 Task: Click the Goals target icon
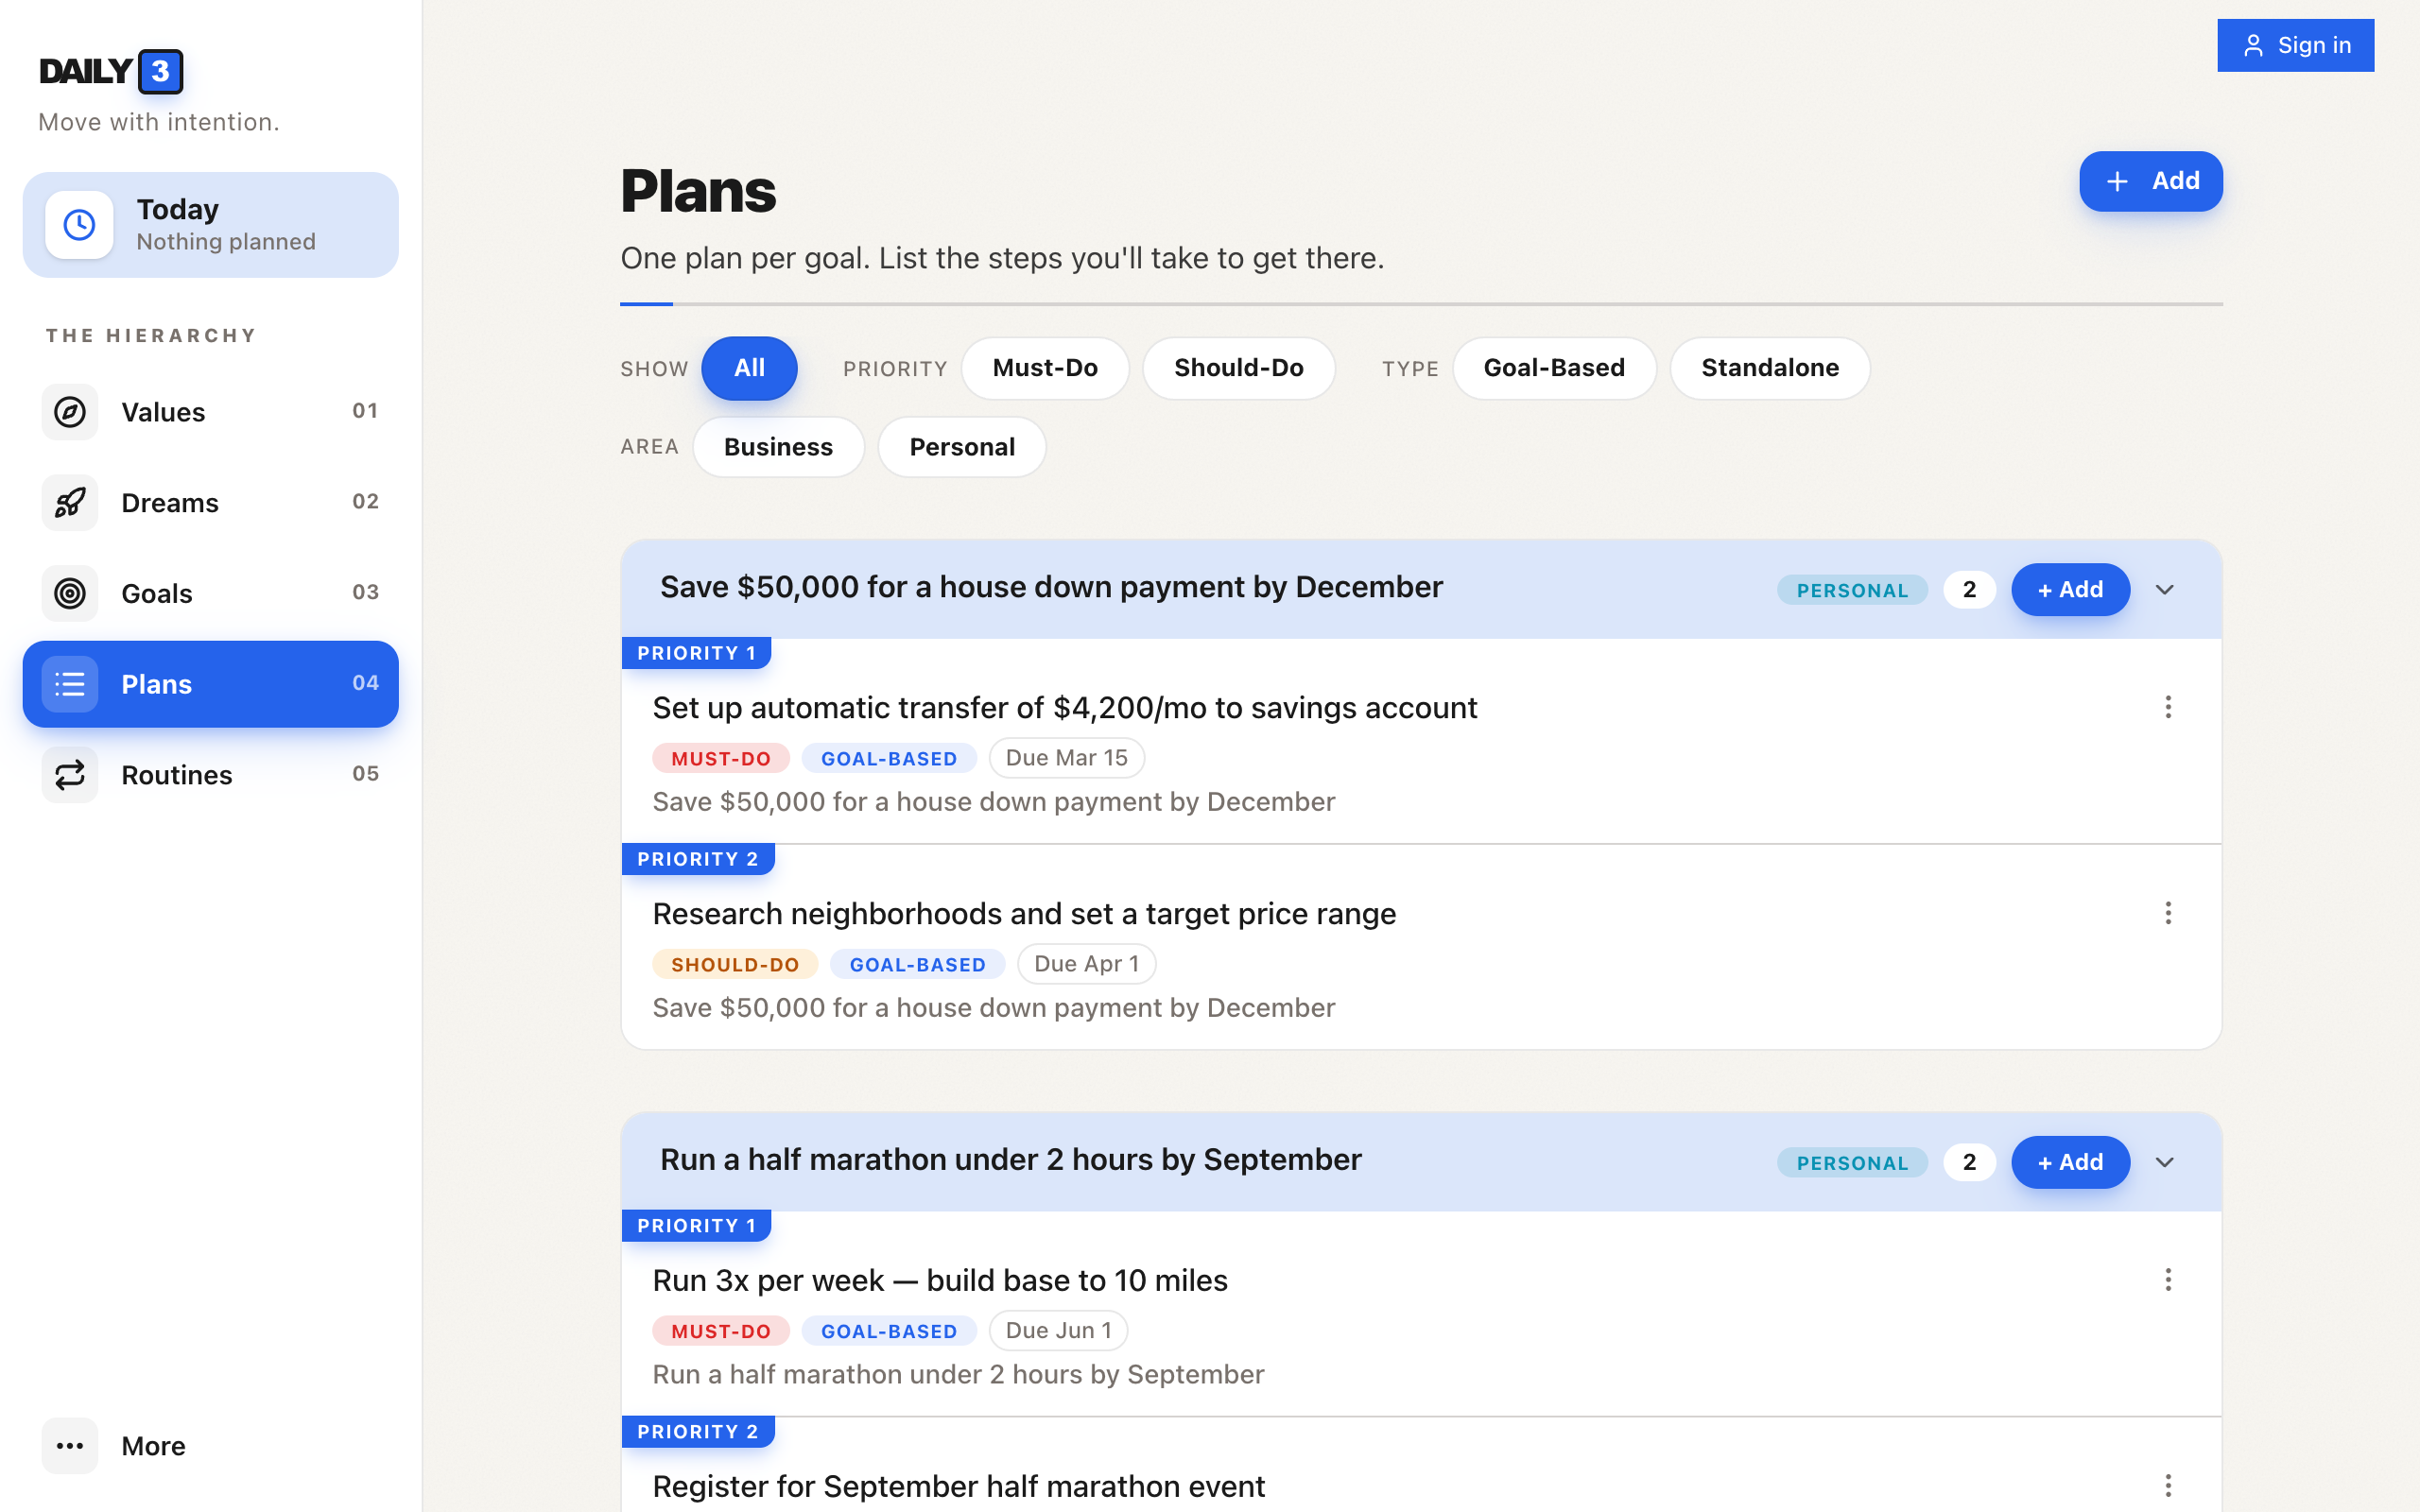[x=70, y=593]
